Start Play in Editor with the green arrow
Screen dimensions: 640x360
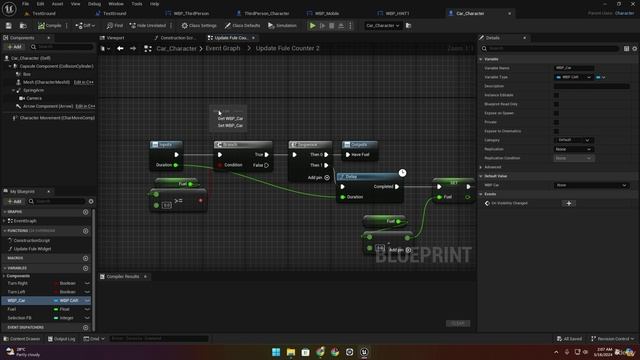click(x=312, y=26)
